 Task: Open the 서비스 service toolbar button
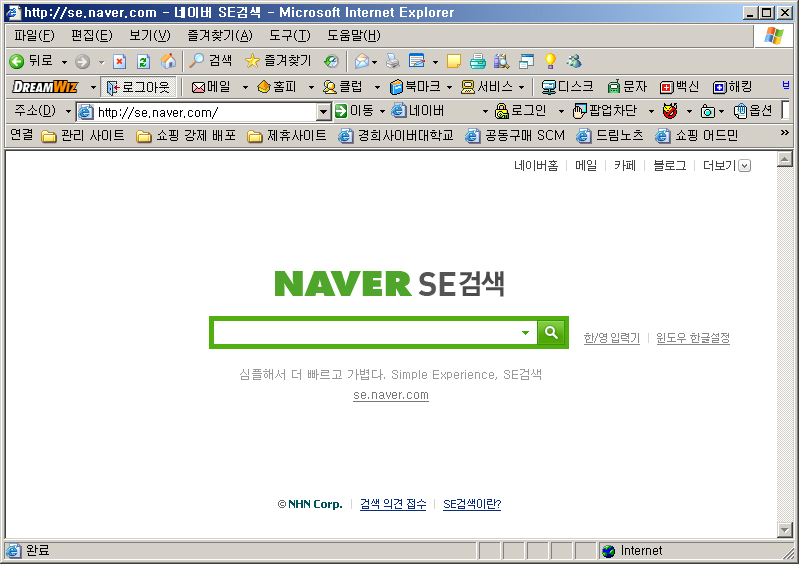click(487, 87)
